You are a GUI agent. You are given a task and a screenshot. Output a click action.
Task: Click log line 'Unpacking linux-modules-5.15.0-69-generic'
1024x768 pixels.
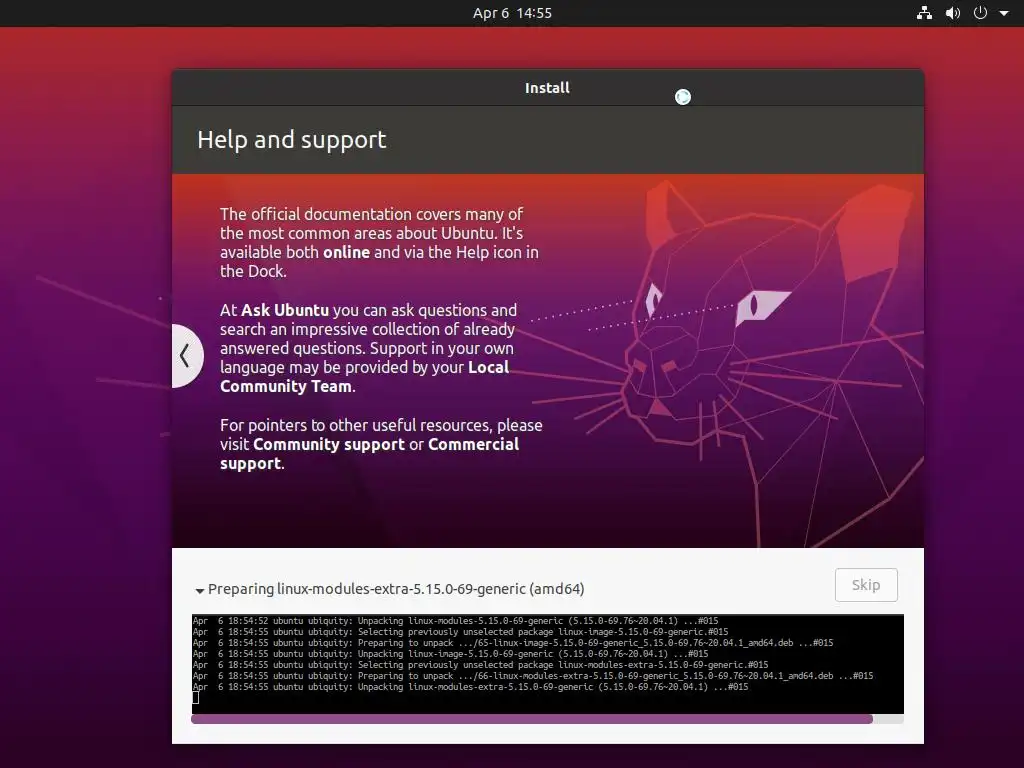(455, 621)
